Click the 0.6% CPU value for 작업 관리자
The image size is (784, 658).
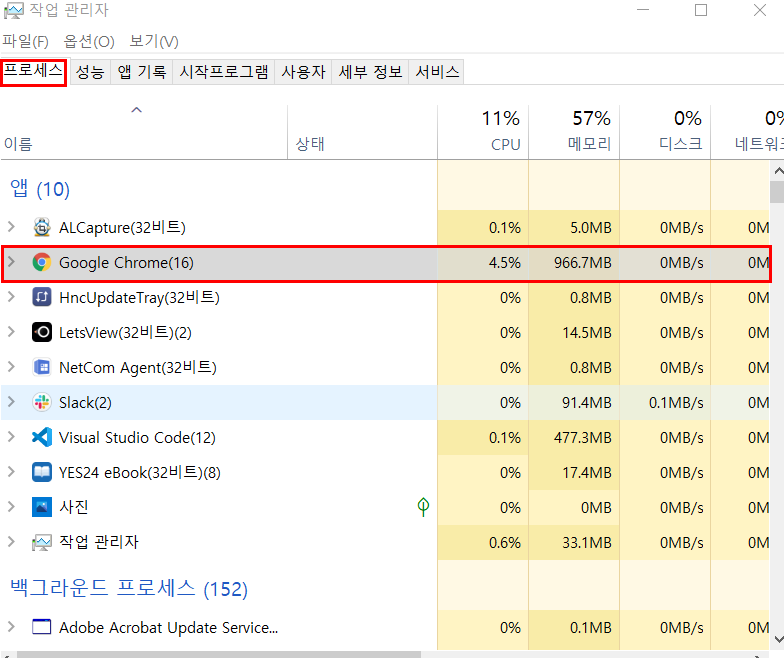504,542
